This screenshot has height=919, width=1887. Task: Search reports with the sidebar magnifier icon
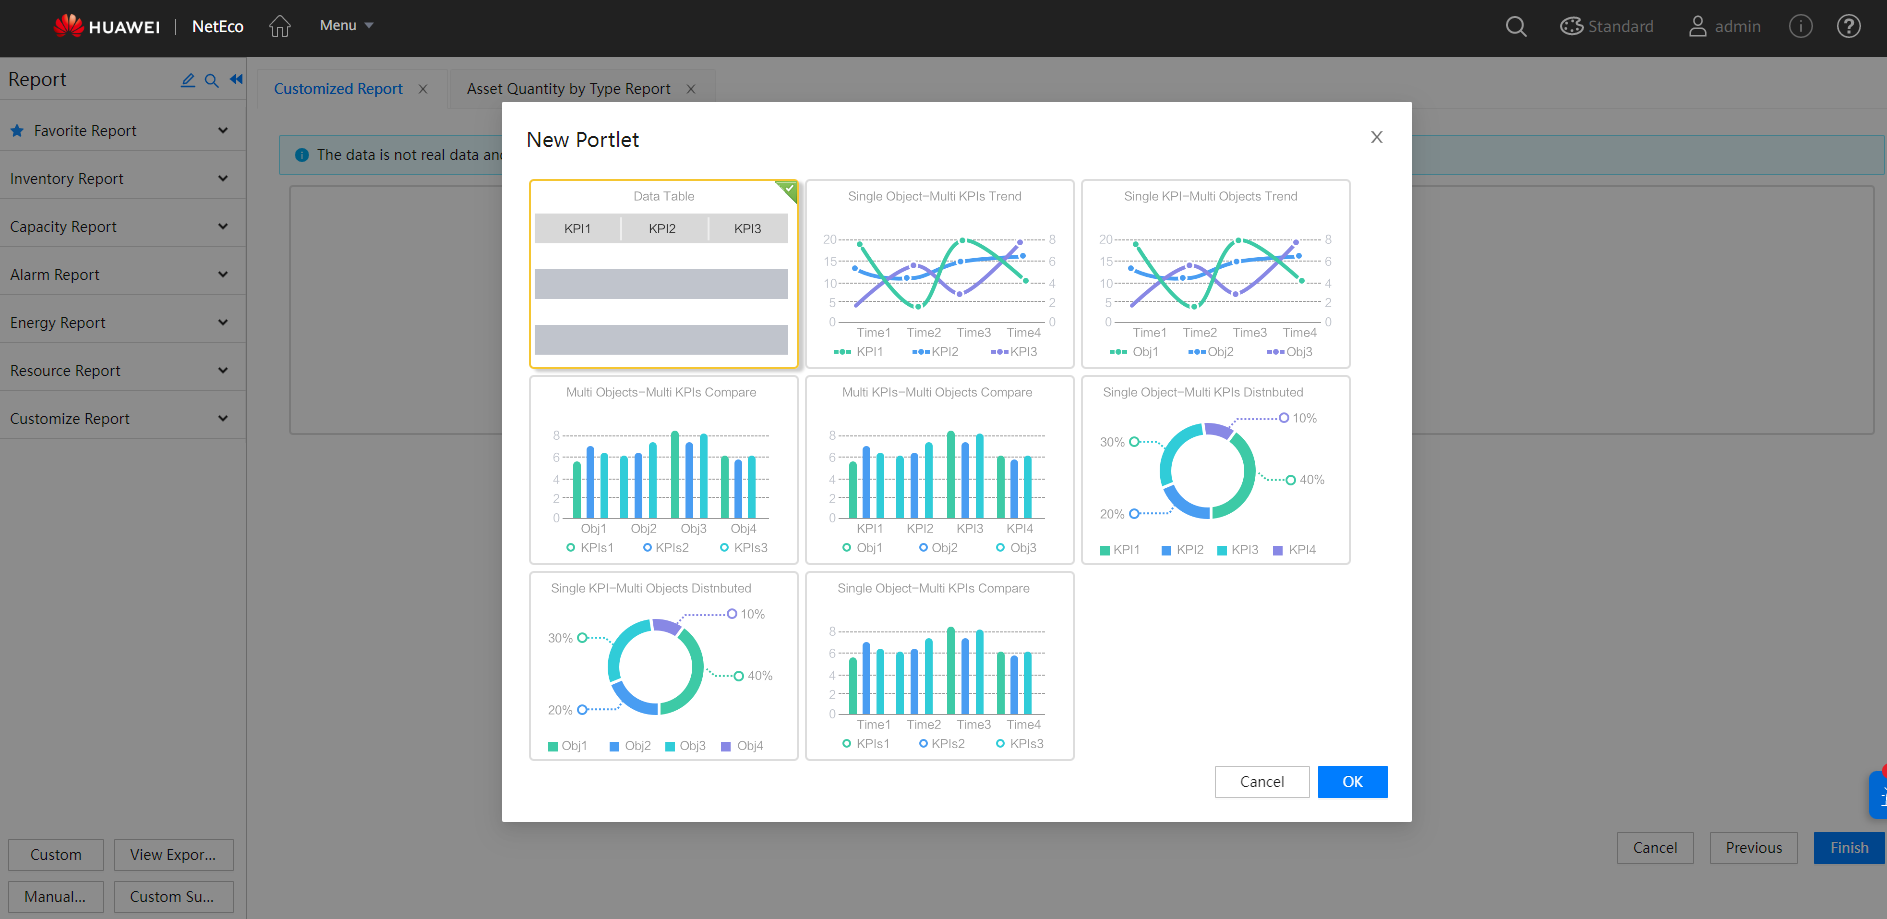pos(212,79)
